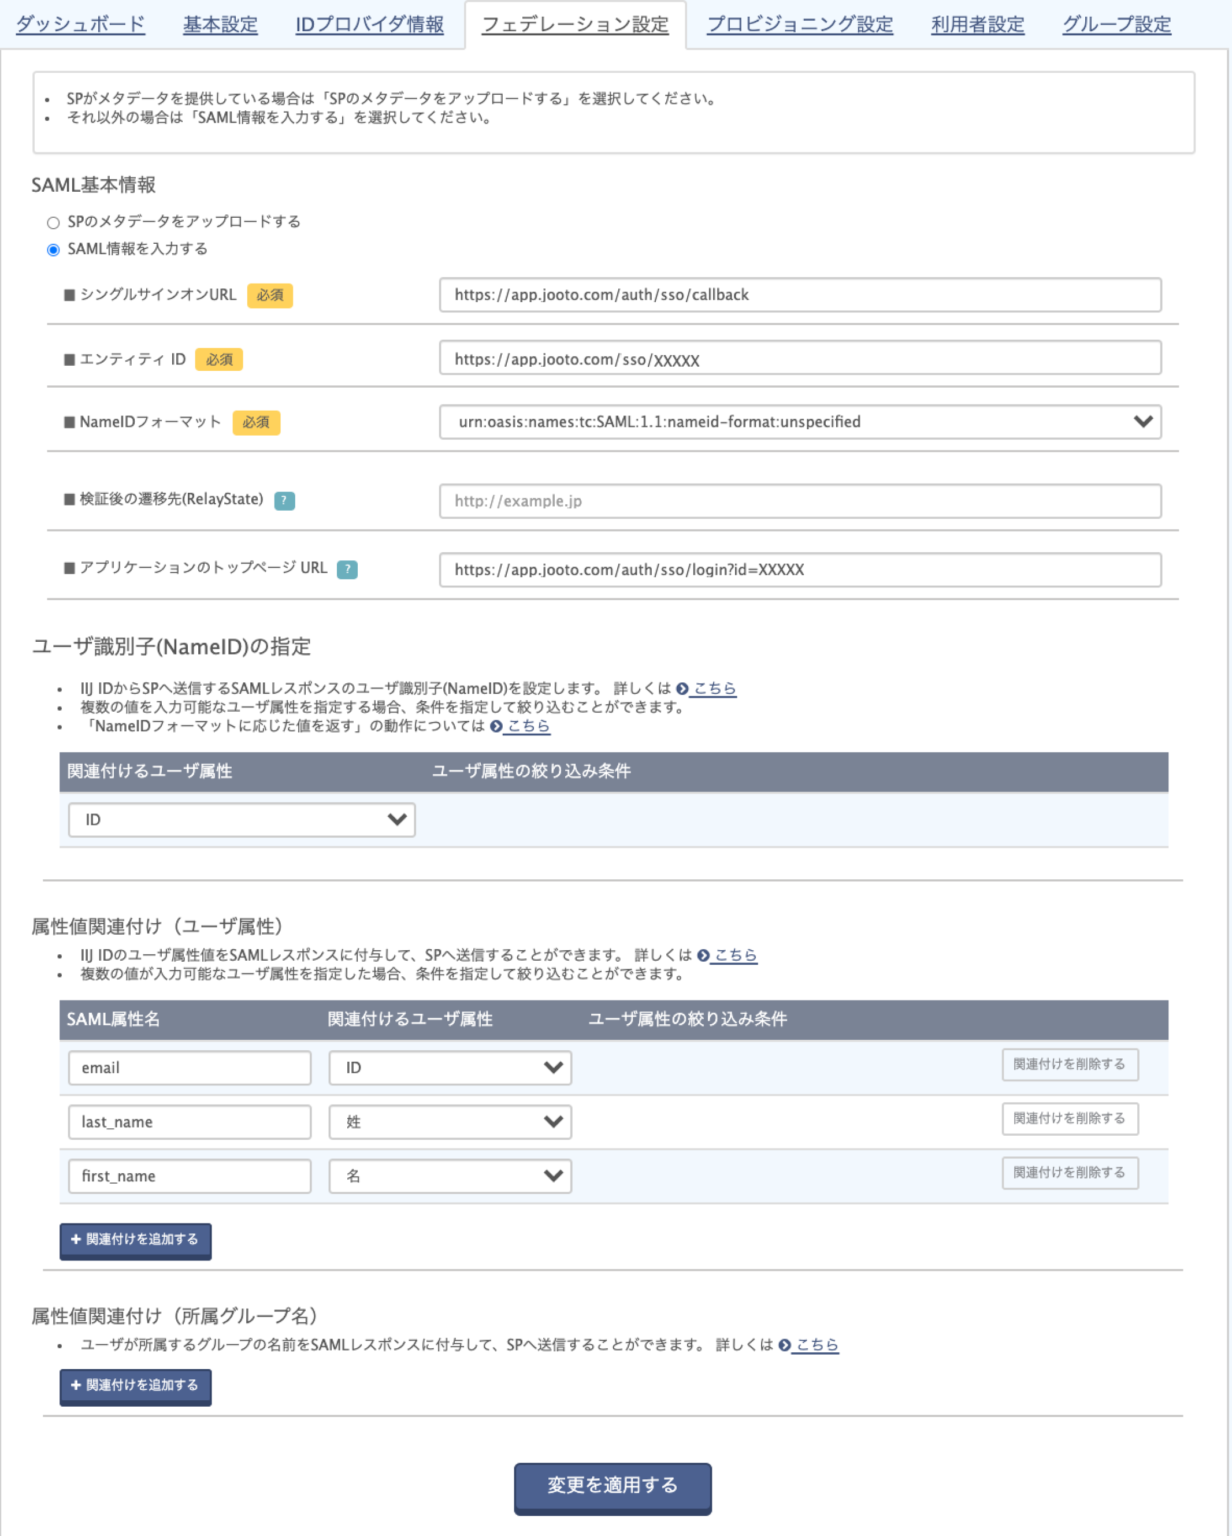The image size is (1232, 1536).
Task: Open user attribute dropdown for email row
Action: point(450,1068)
